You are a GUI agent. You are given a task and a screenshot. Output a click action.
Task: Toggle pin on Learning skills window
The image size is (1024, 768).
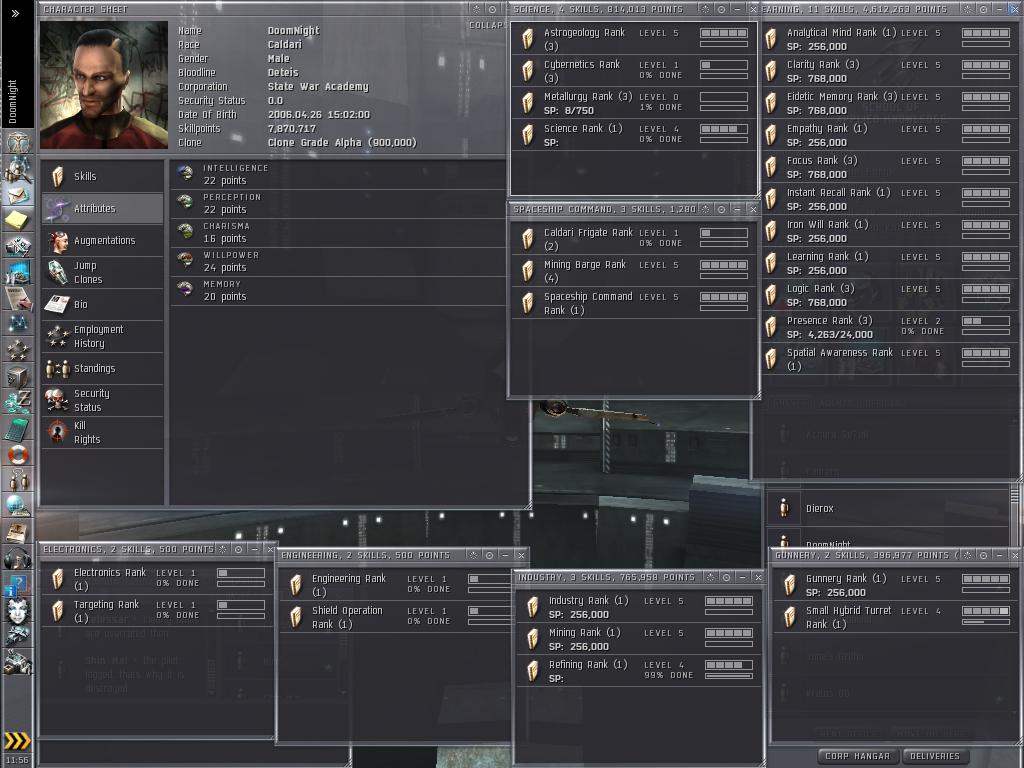click(x=967, y=9)
